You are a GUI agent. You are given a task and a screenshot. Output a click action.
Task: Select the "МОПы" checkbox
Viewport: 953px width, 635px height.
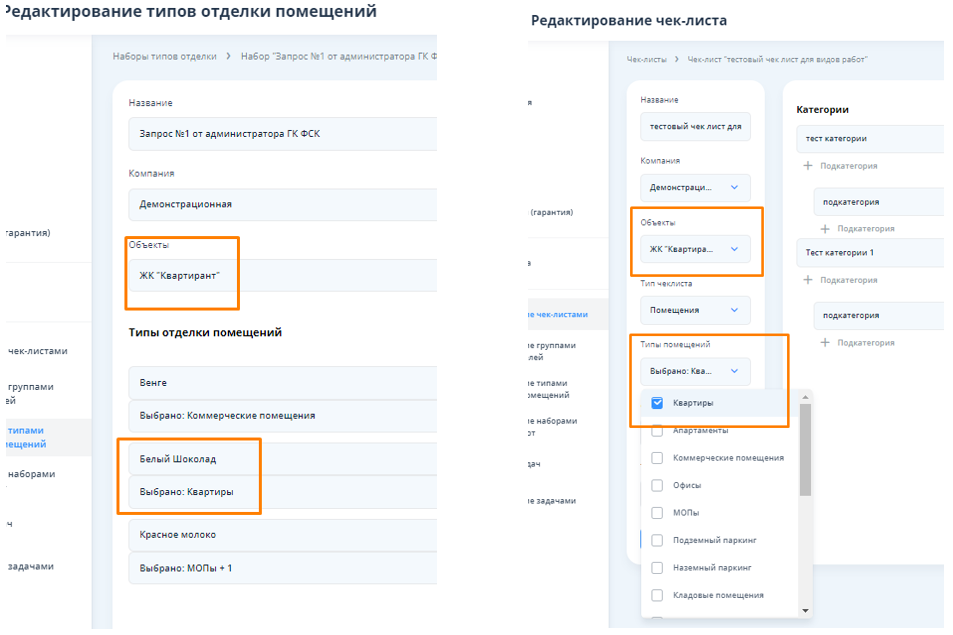pos(657,513)
